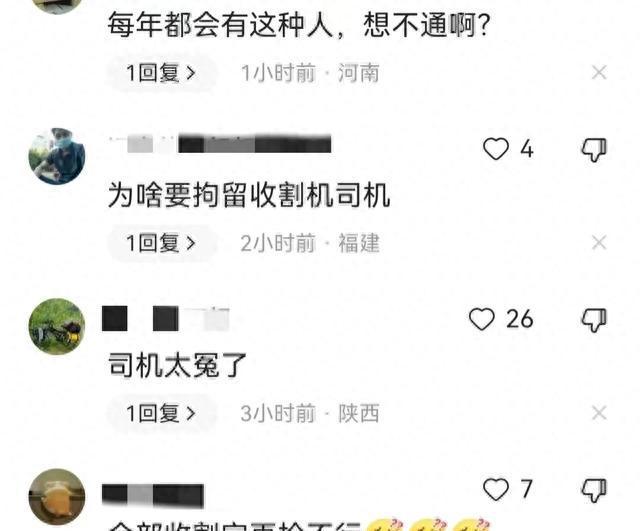The width and height of the screenshot is (640, 531).
Task: Open avatar of the 福建 commenter
Action: 57,156
